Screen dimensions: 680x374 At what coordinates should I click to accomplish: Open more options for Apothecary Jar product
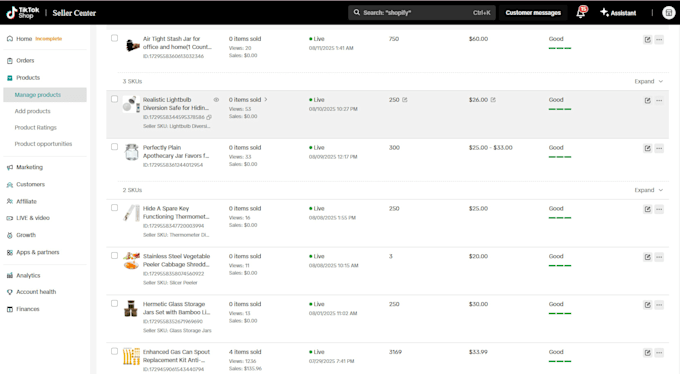pyautogui.click(x=659, y=148)
